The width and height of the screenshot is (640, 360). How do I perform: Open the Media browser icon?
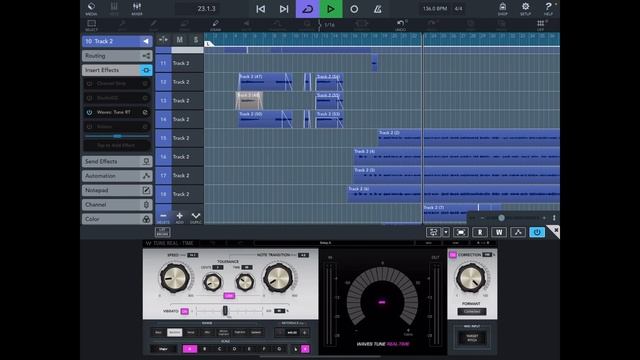91,8
